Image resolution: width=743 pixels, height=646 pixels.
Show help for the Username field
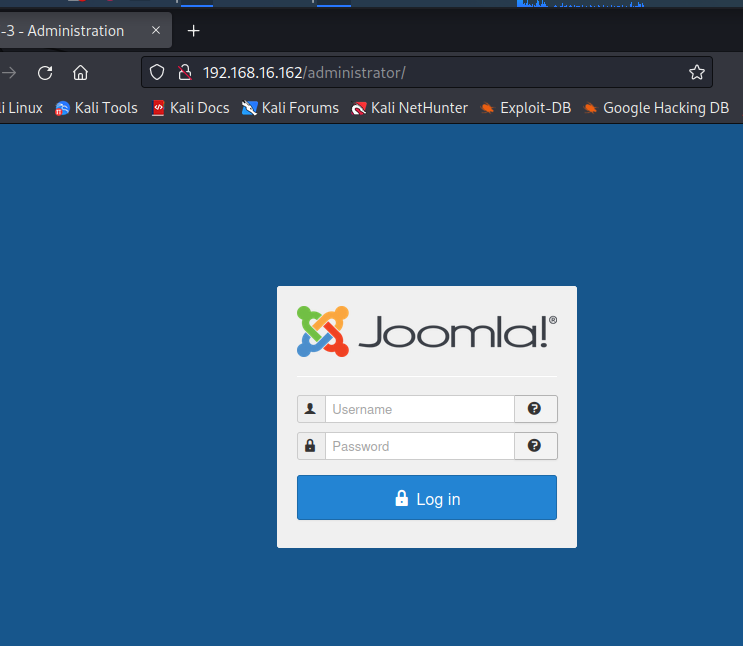tap(535, 409)
